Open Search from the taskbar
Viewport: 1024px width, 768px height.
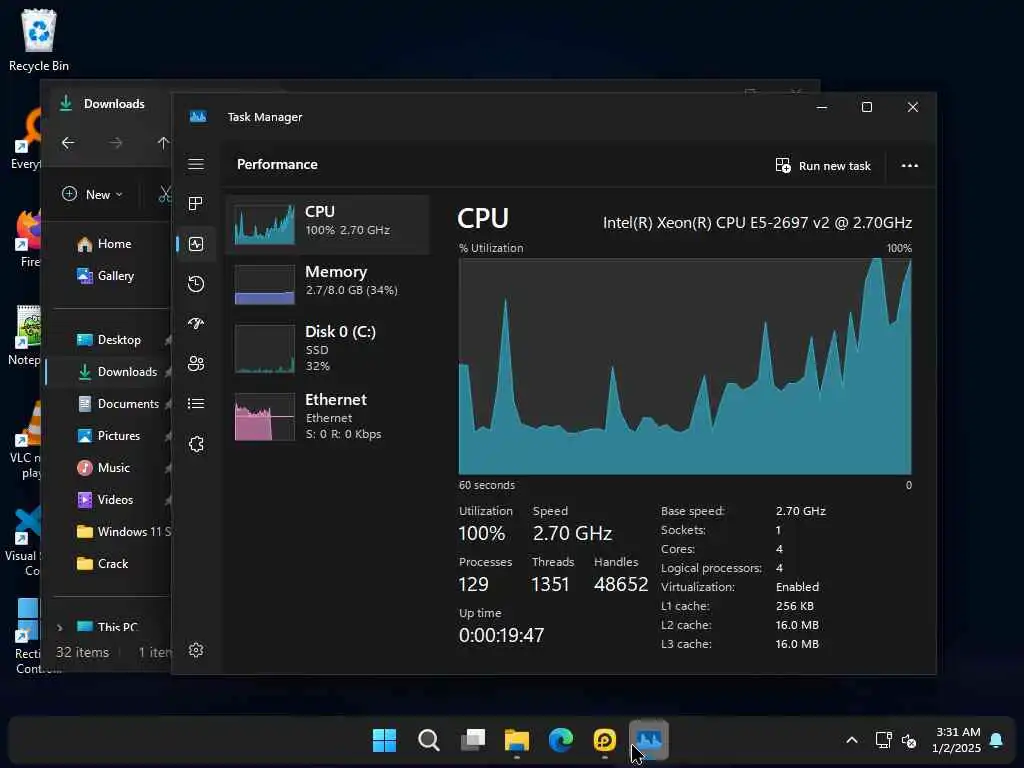428,740
